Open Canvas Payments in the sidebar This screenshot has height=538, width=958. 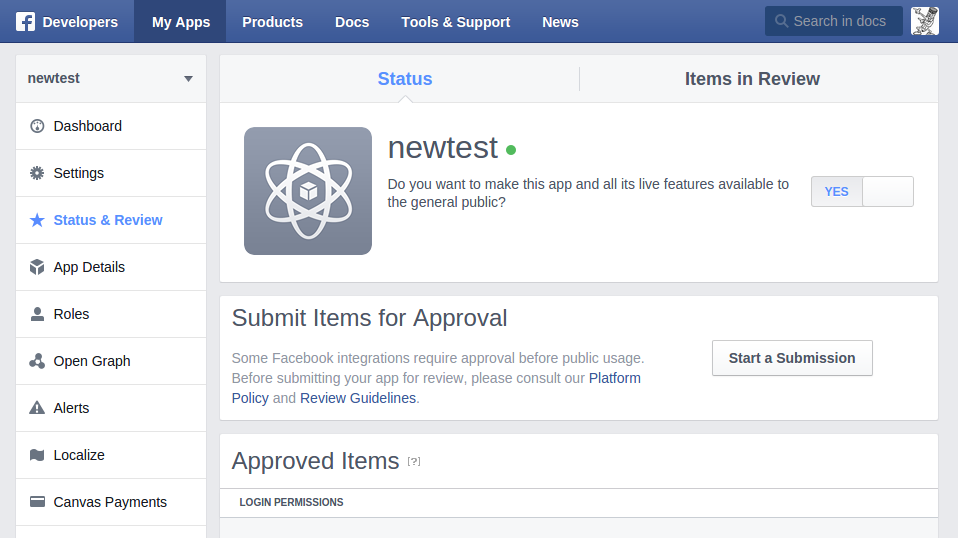pos(111,502)
